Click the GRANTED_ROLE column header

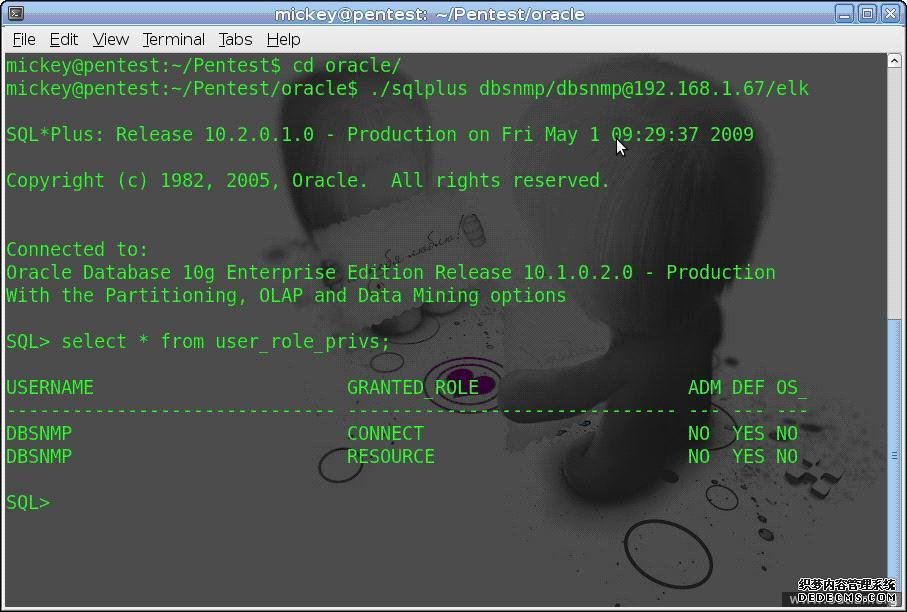click(412, 387)
